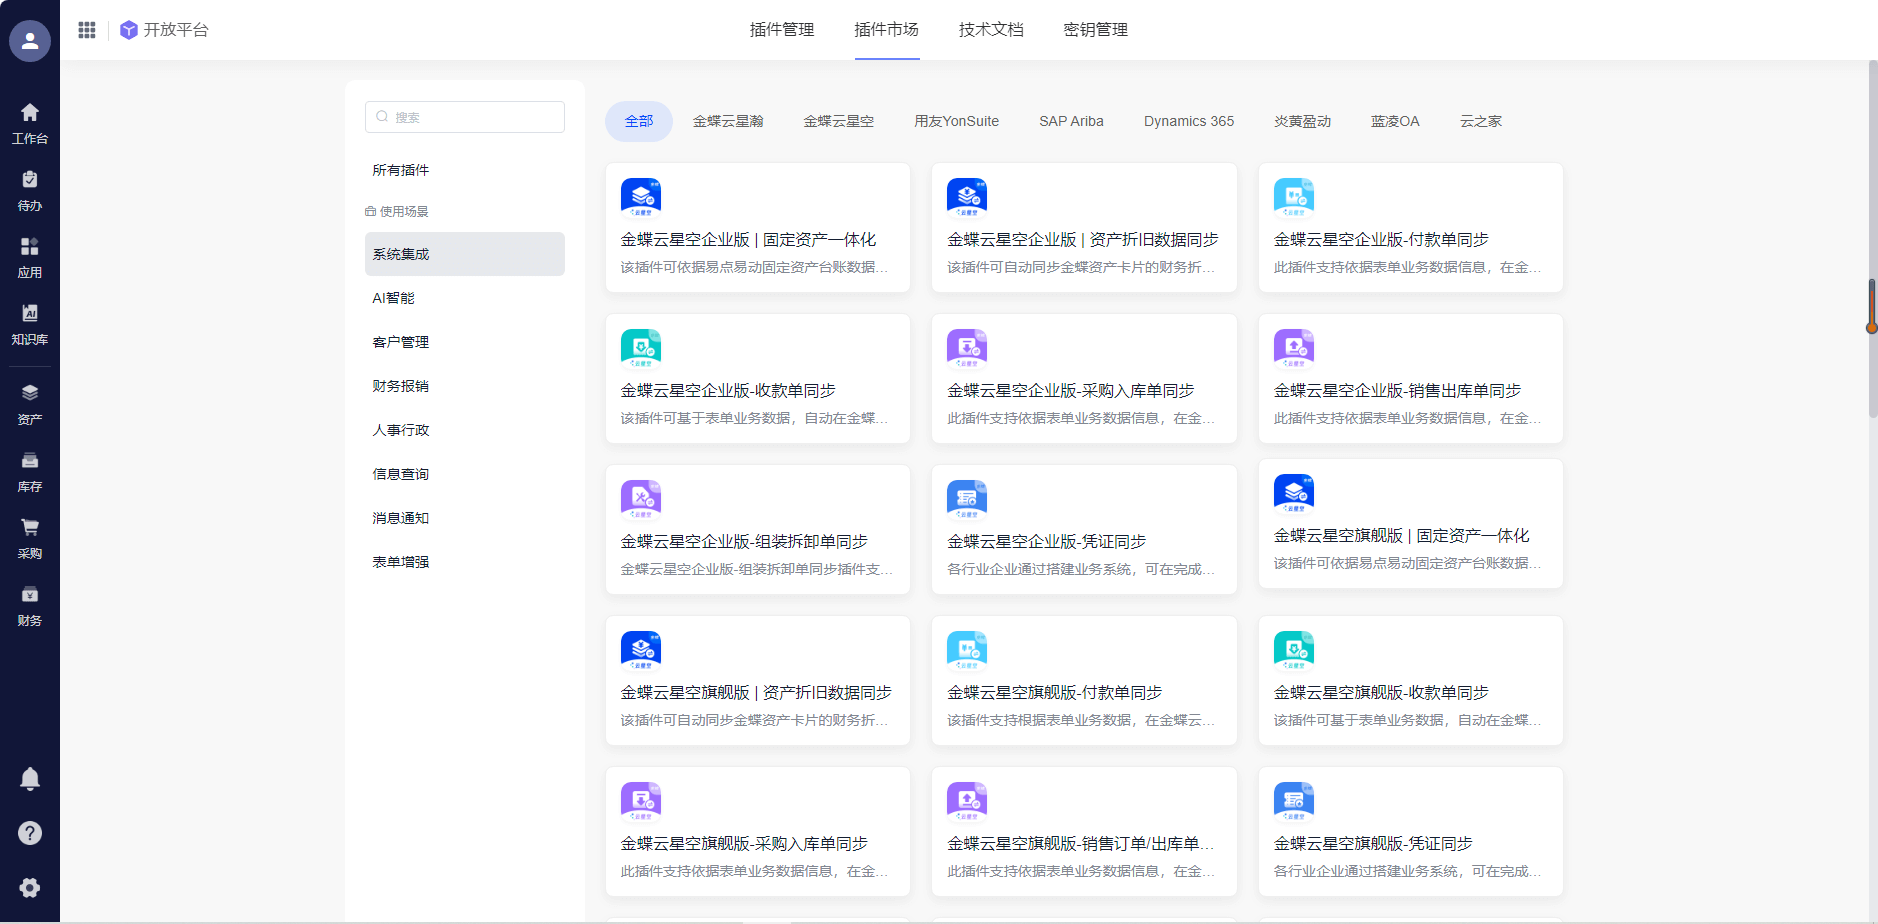Open the 待办 tasks icon

[30, 190]
